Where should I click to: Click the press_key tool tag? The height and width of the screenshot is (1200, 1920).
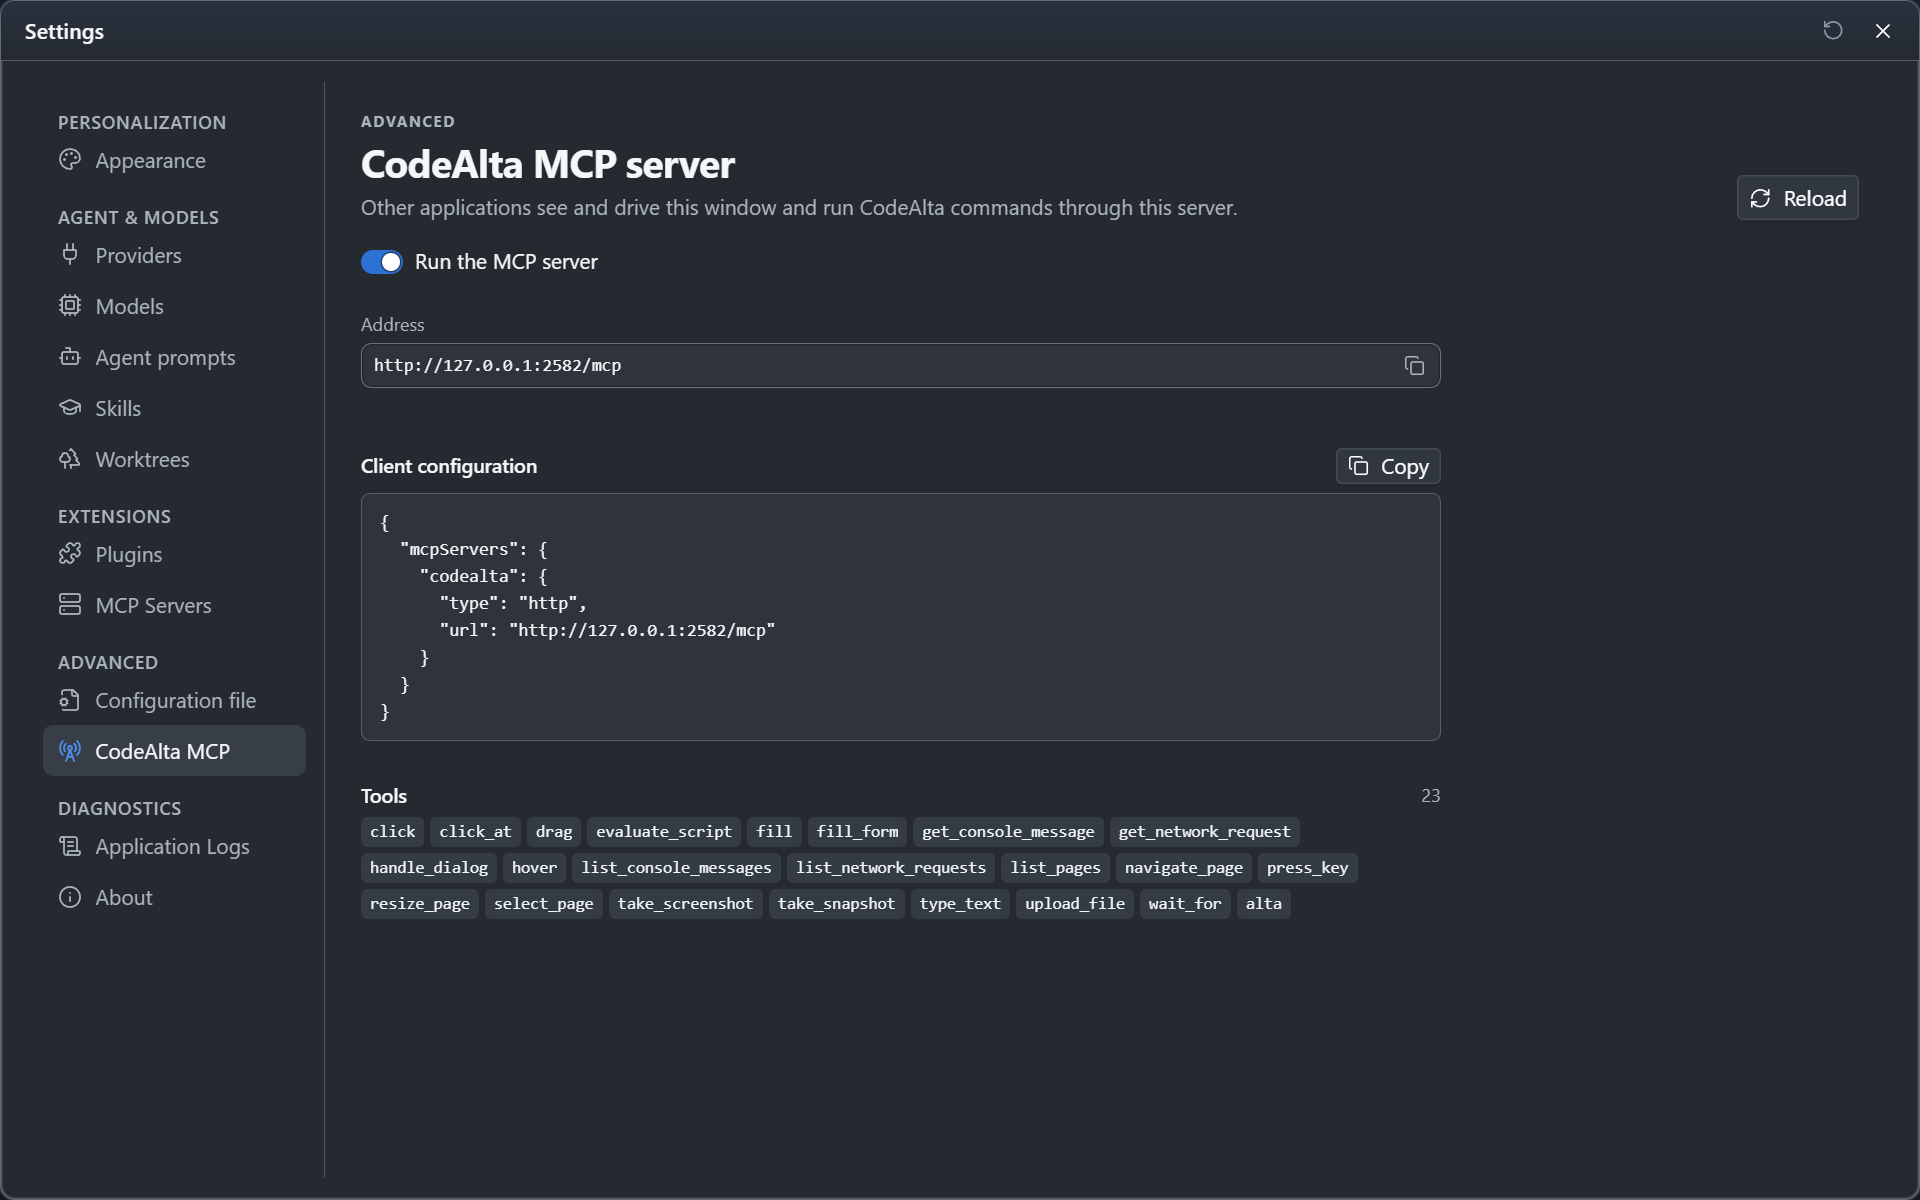pyautogui.click(x=1308, y=868)
